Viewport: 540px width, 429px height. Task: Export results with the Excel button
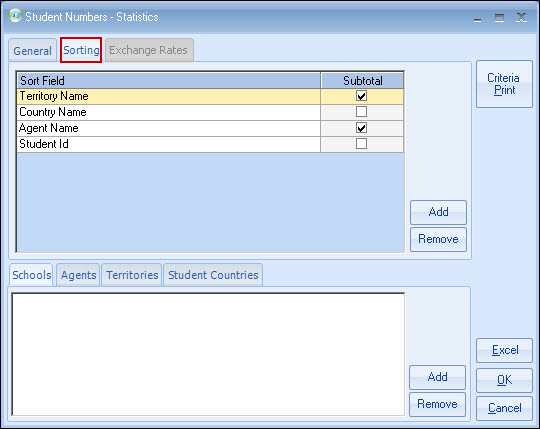coord(505,350)
